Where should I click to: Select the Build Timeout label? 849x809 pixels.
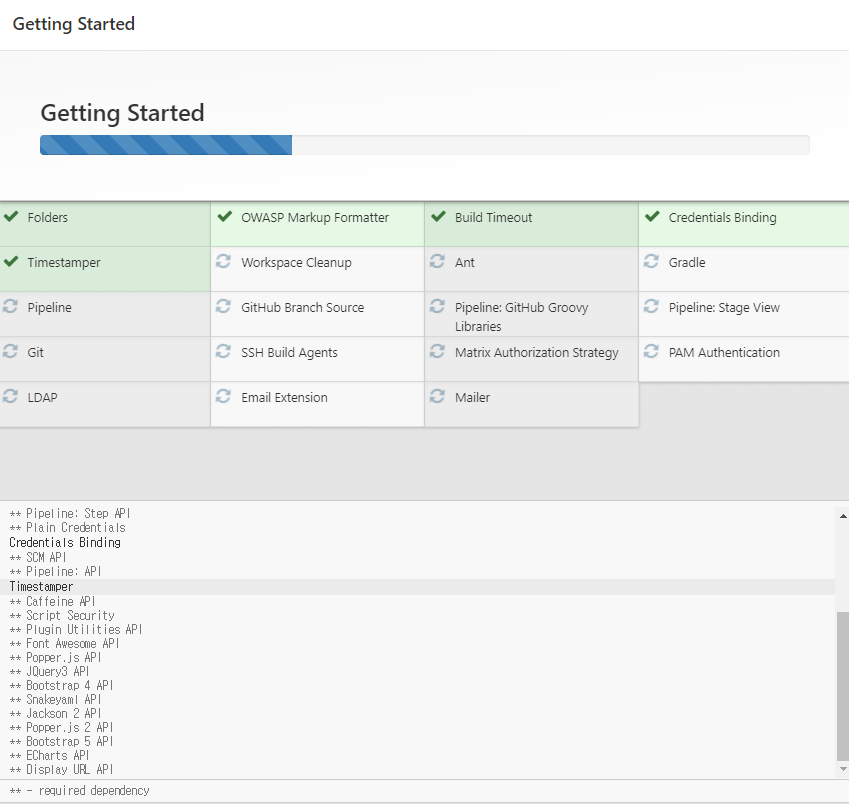tap(493, 218)
